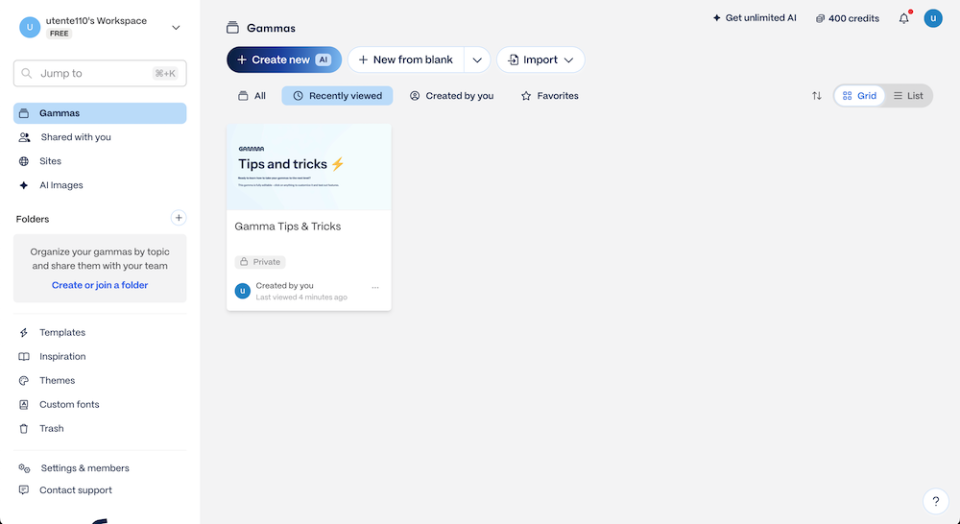Click the Jump to search field
Image resolution: width=960 pixels, height=524 pixels.
pyautogui.click(x=100, y=73)
